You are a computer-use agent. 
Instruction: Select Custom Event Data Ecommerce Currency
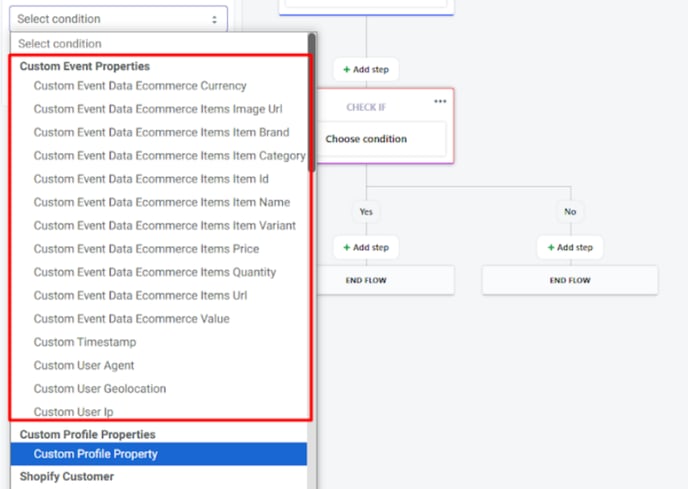coord(140,86)
